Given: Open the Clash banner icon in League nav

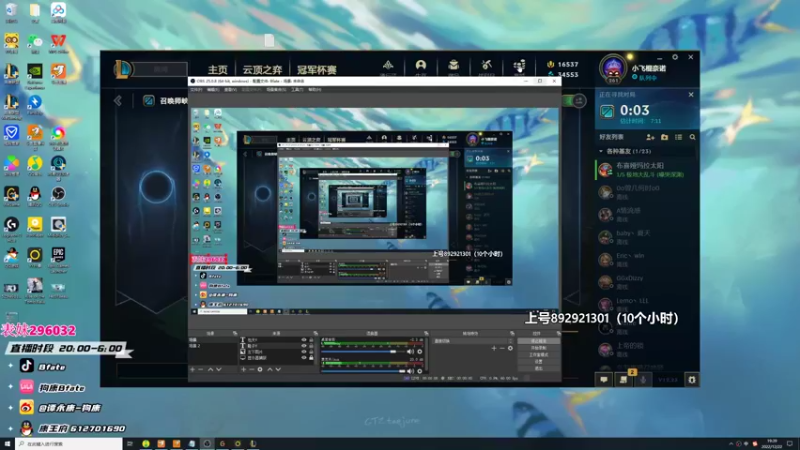Looking at the screenshot, I should tap(388, 65).
